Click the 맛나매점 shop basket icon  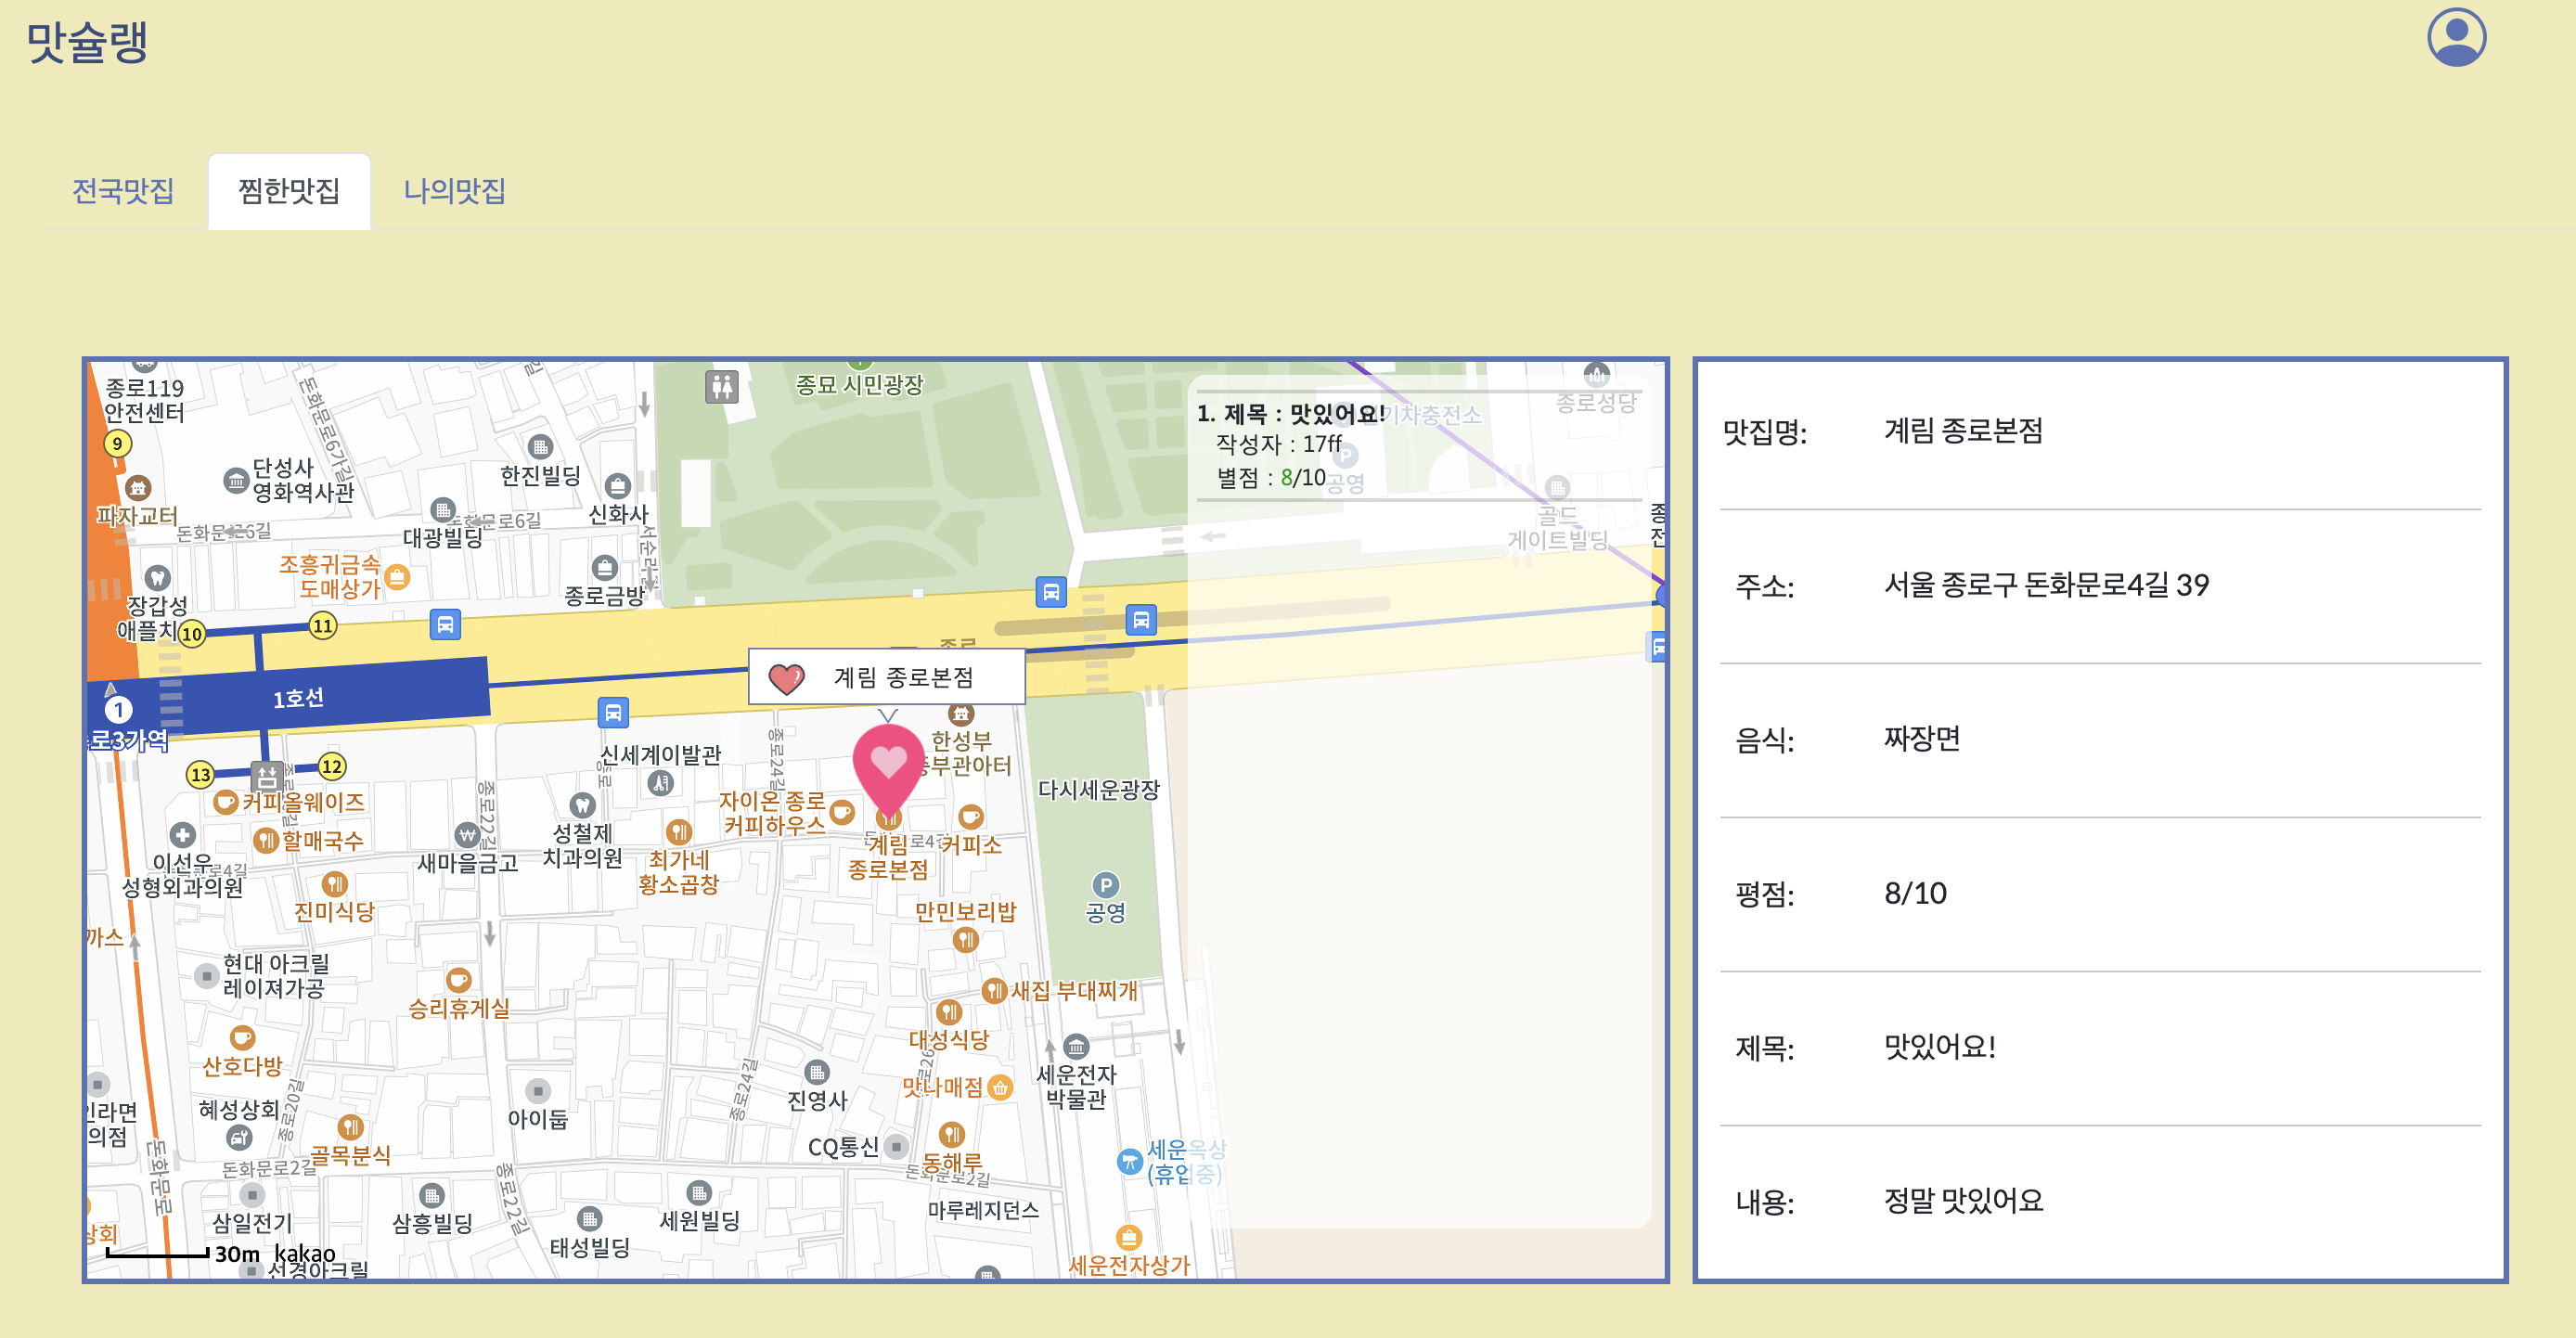coord(1000,1088)
